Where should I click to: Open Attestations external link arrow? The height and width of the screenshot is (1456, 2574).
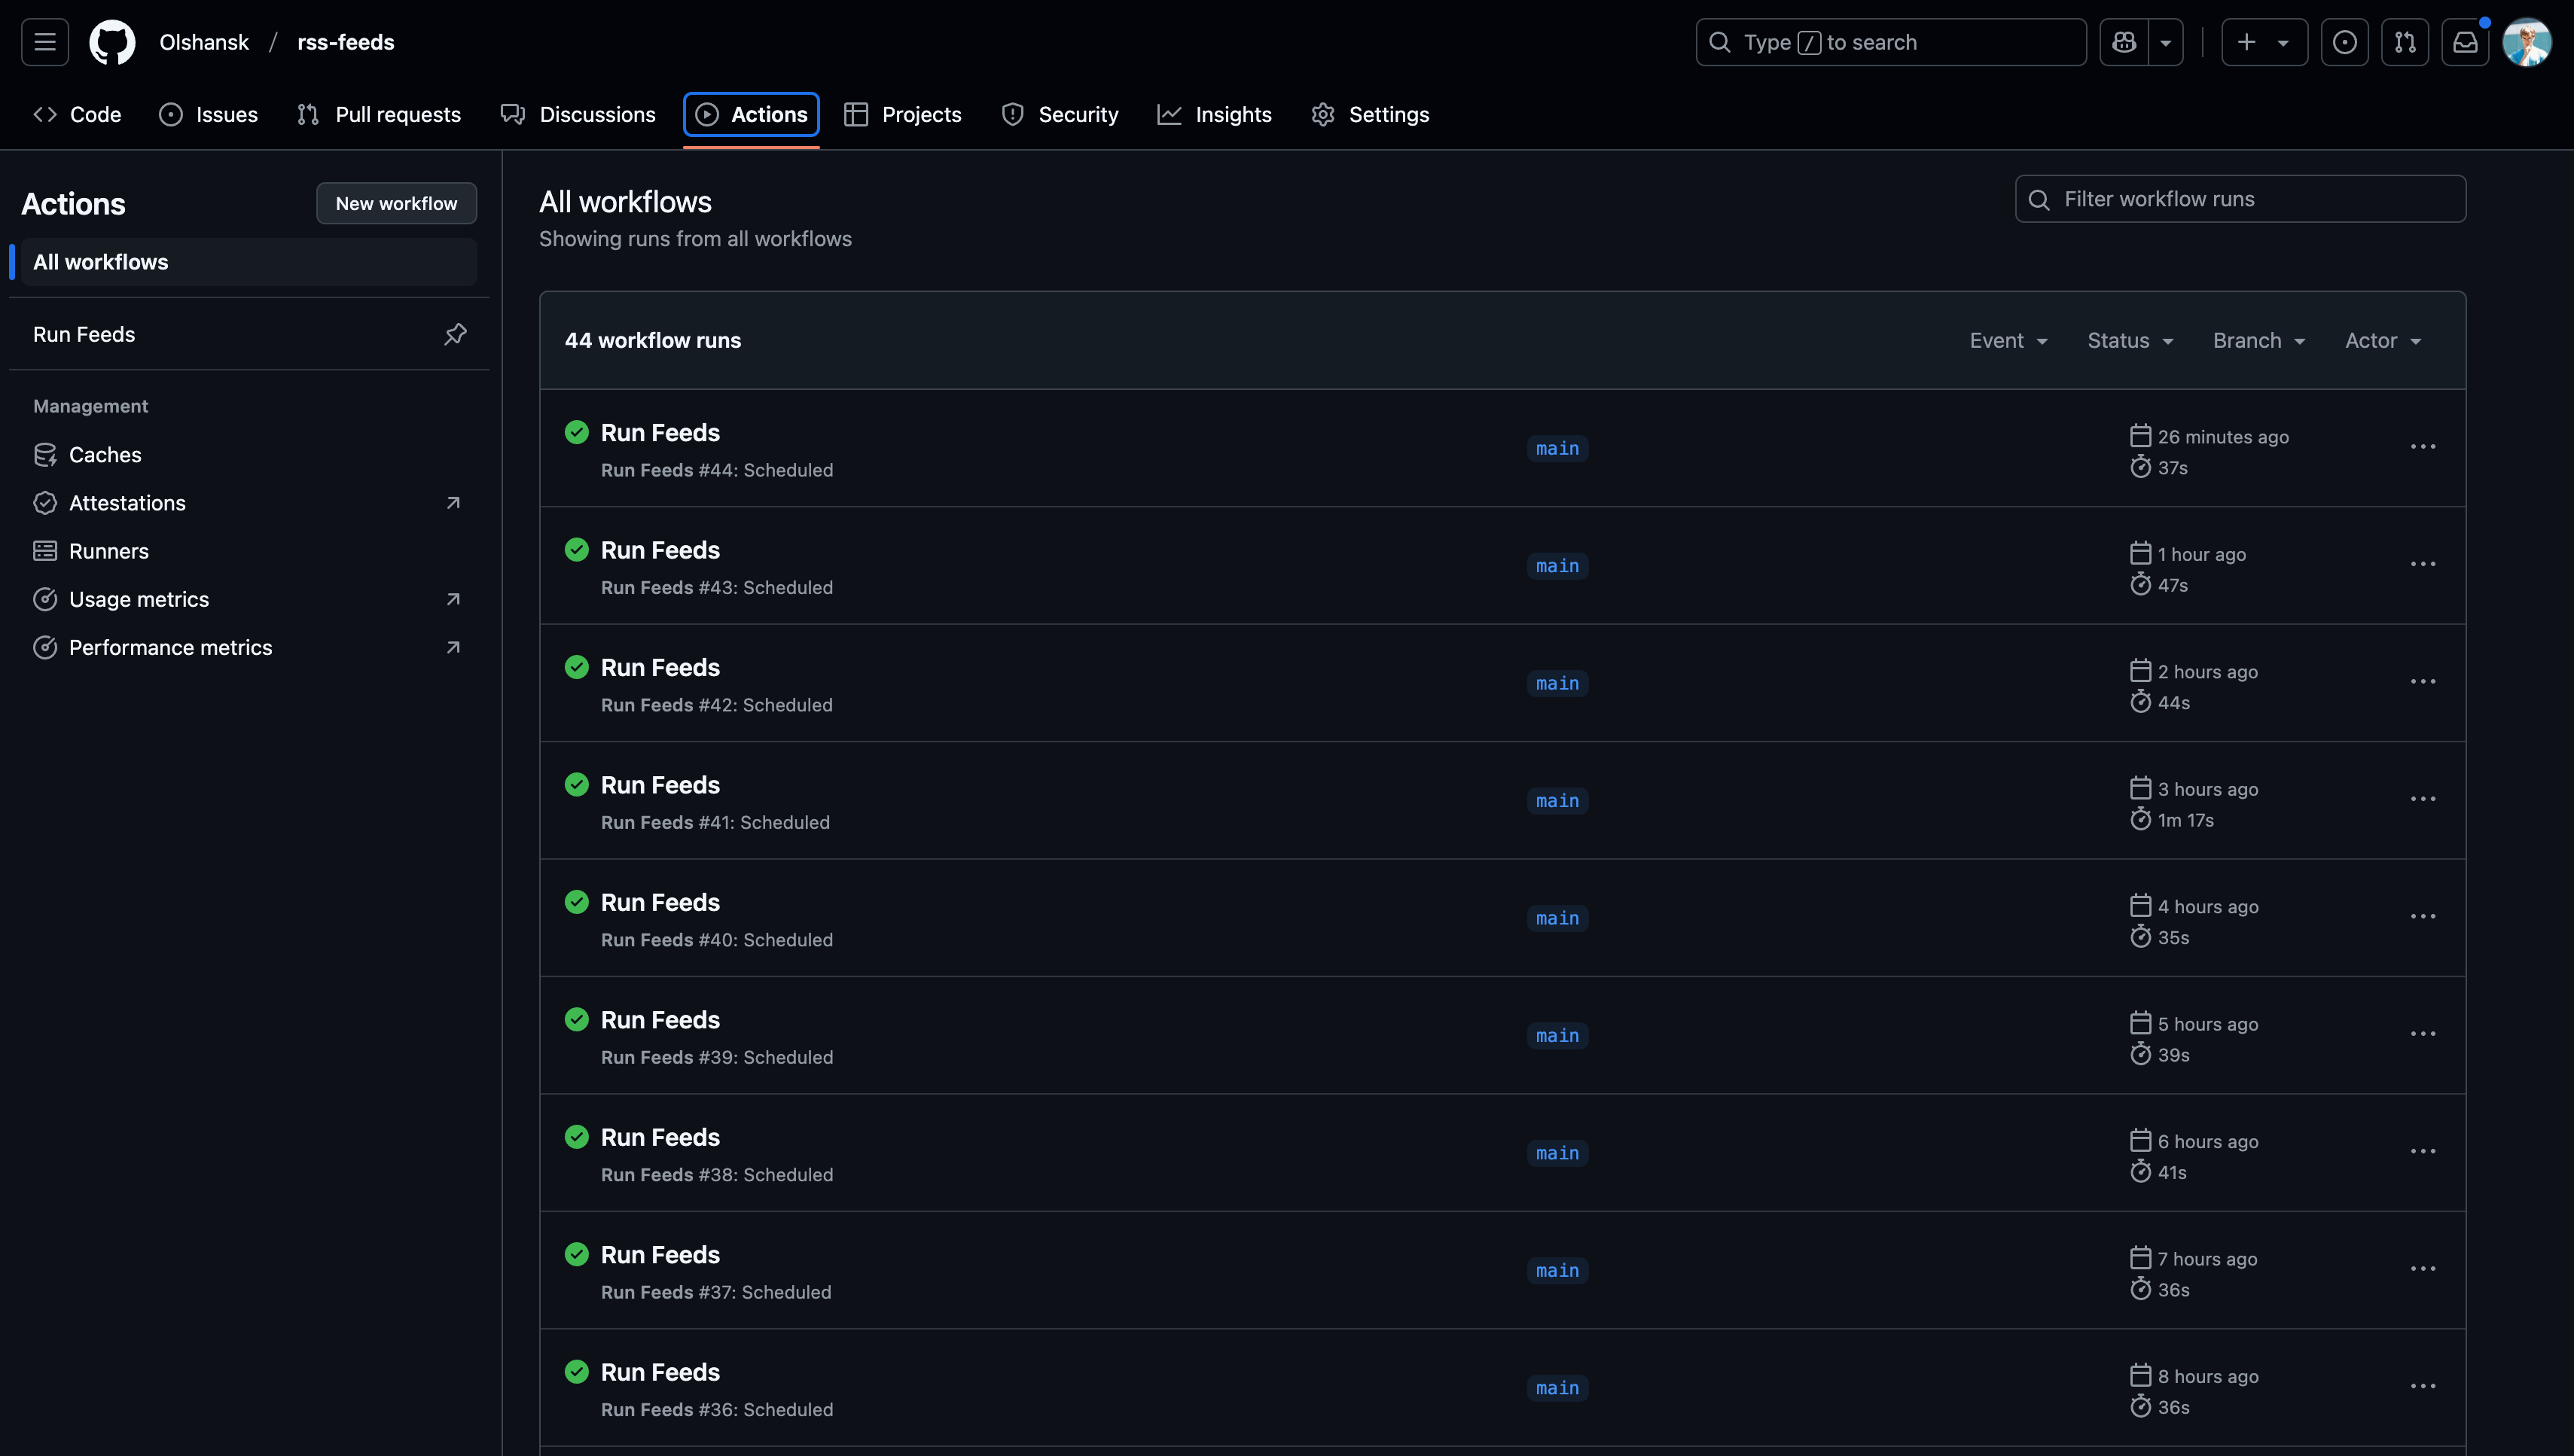point(453,503)
